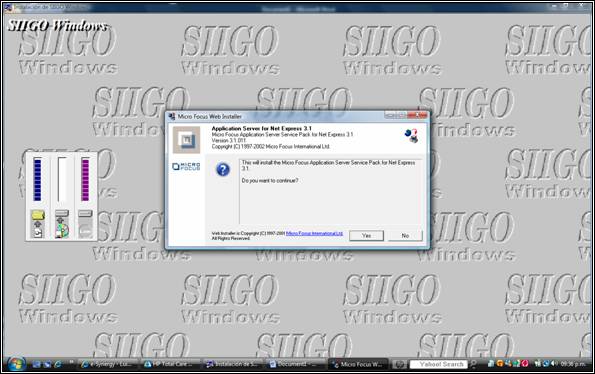Screen dimensions: 595x374
Task: Click the Net Express product logo image
Action: pos(186,140)
